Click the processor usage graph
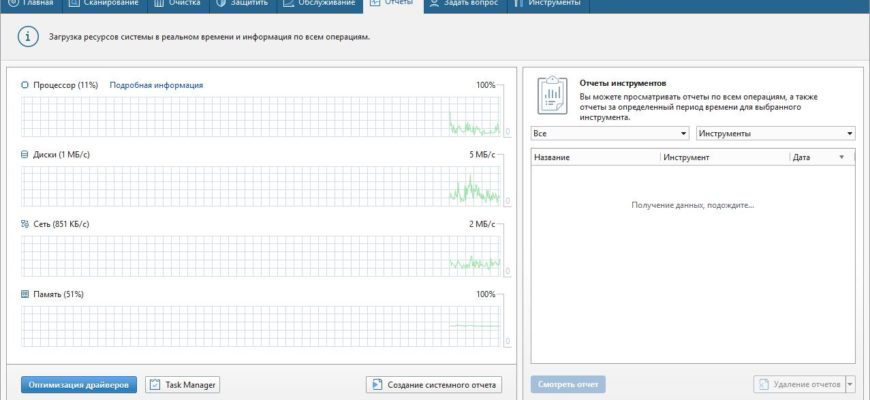This screenshot has height=400, width=870. [260, 116]
